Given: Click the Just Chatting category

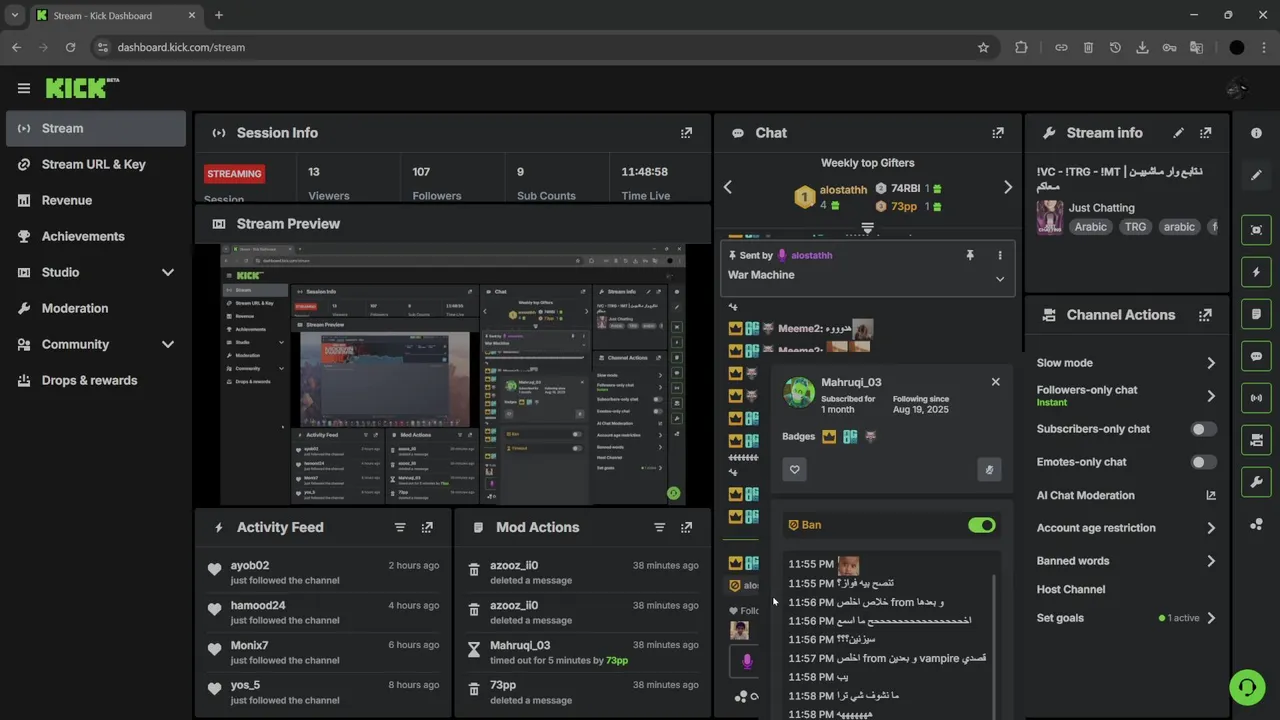Looking at the screenshot, I should [1101, 208].
